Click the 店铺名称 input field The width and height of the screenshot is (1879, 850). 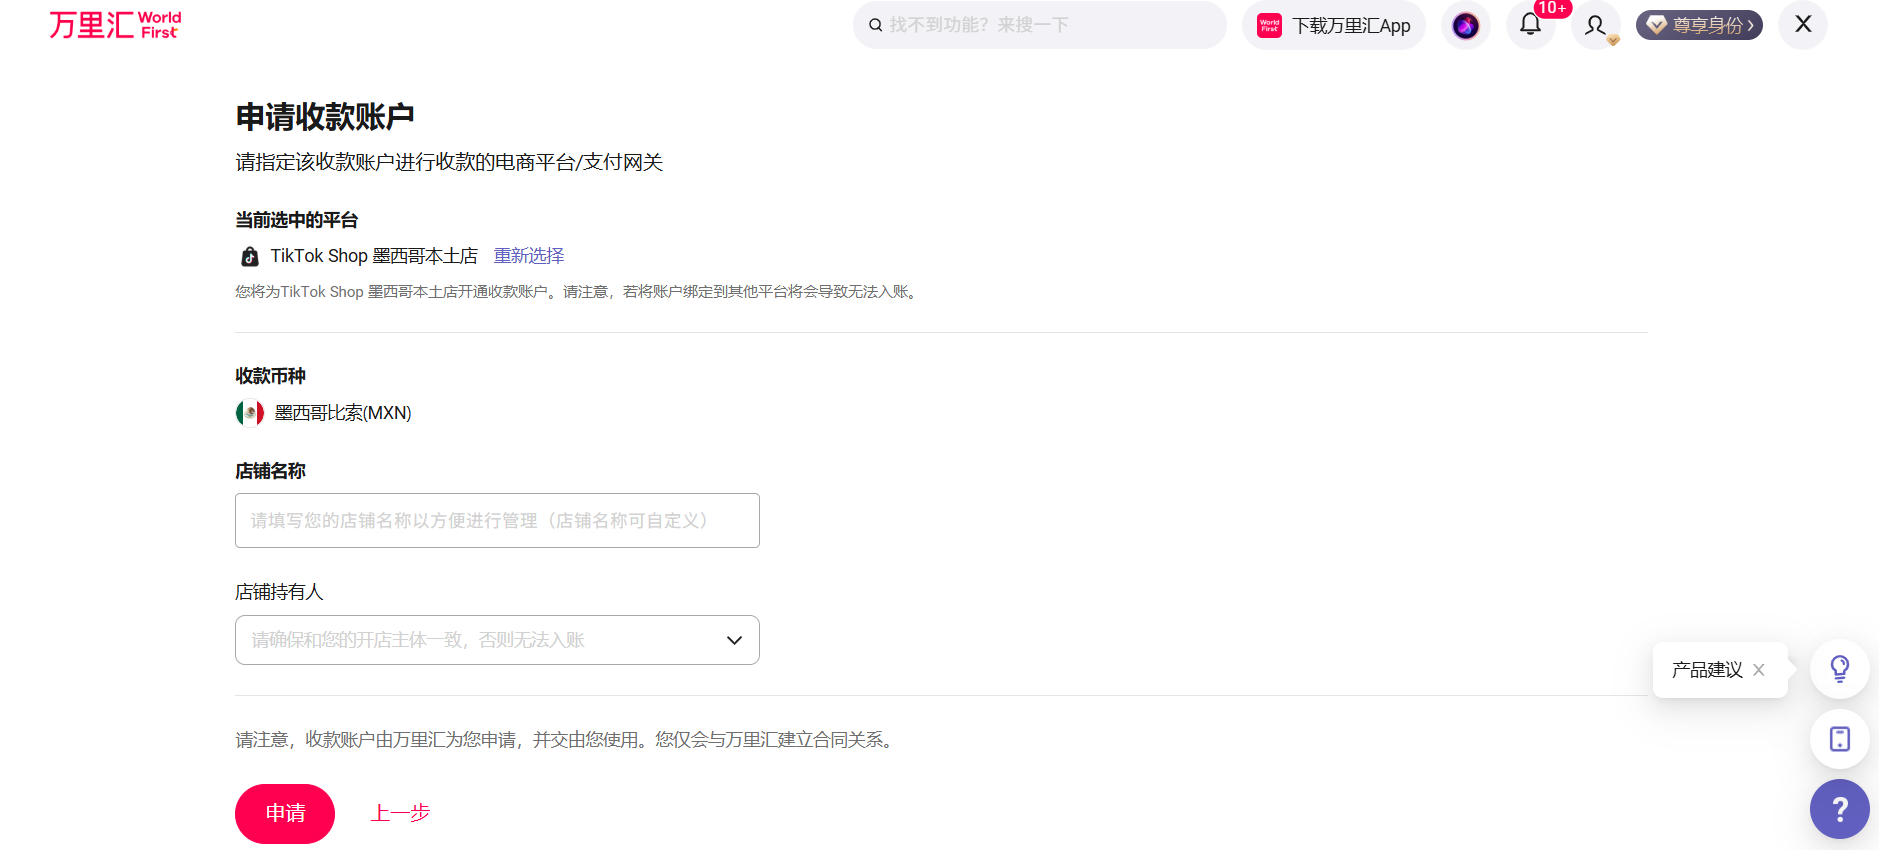click(497, 520)
